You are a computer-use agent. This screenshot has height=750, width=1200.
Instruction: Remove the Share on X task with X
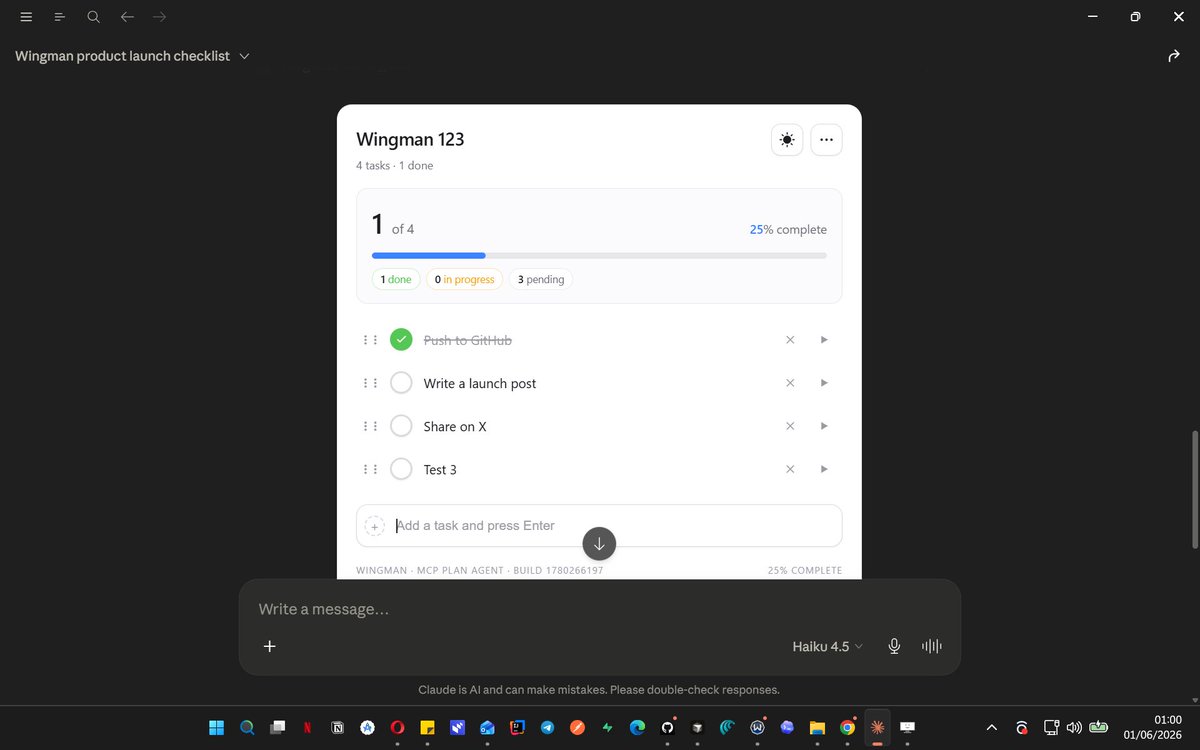tap(790, 426)
